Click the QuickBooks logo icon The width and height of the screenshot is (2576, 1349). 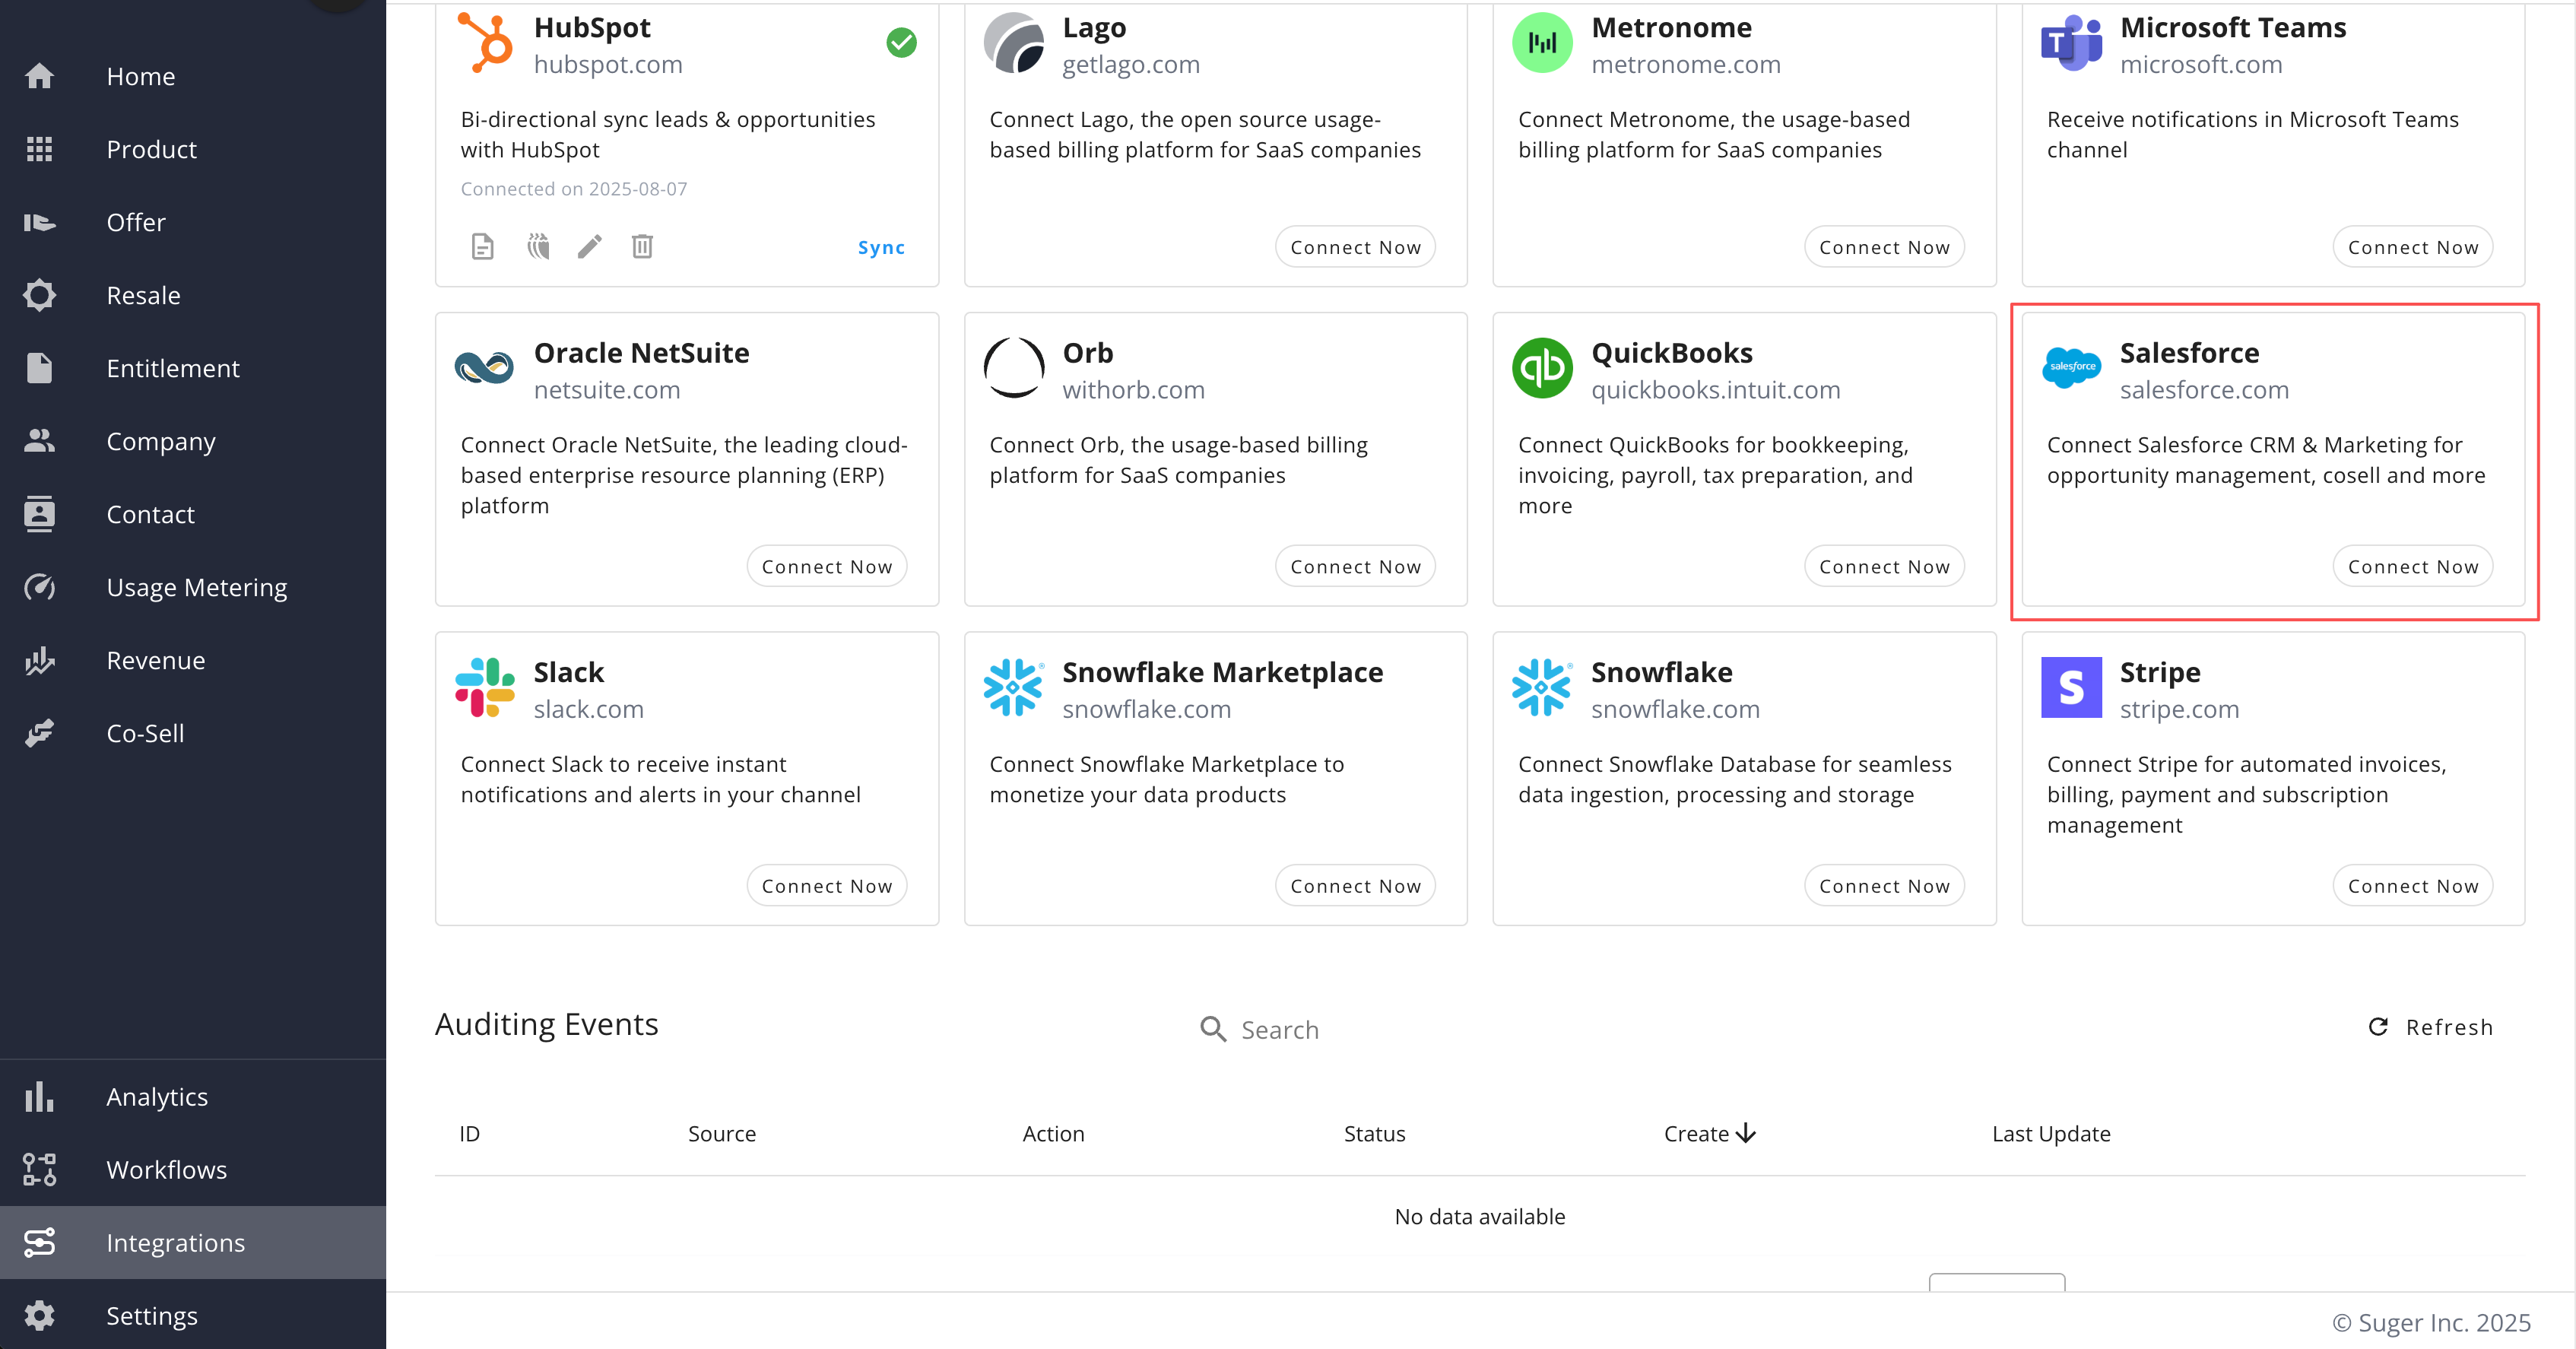pyautogui.click(x=1542, y=368)
